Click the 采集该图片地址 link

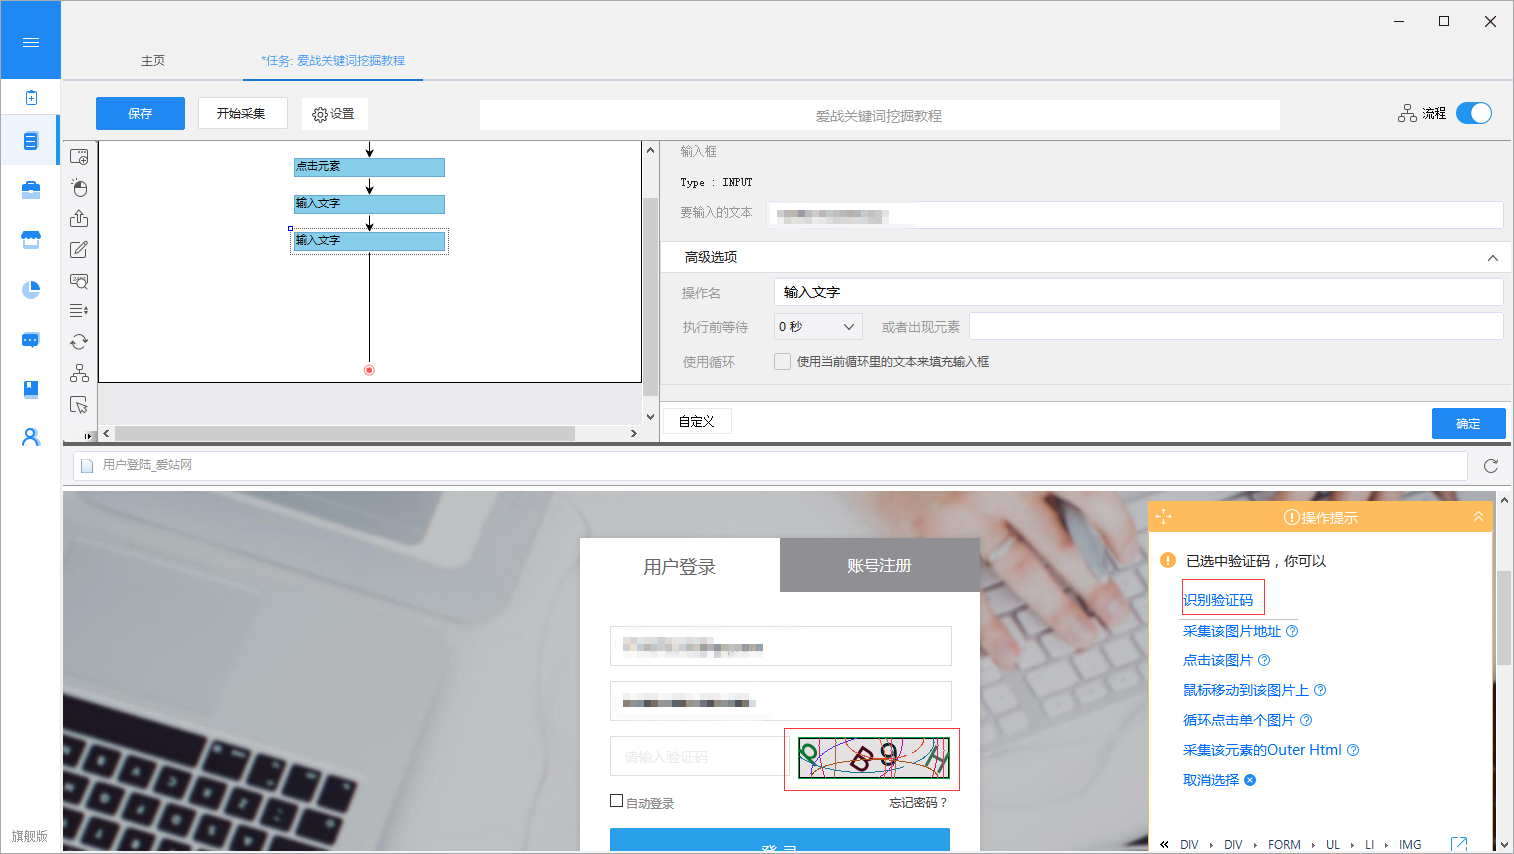pyautogui.click(x=1232, y=631)
